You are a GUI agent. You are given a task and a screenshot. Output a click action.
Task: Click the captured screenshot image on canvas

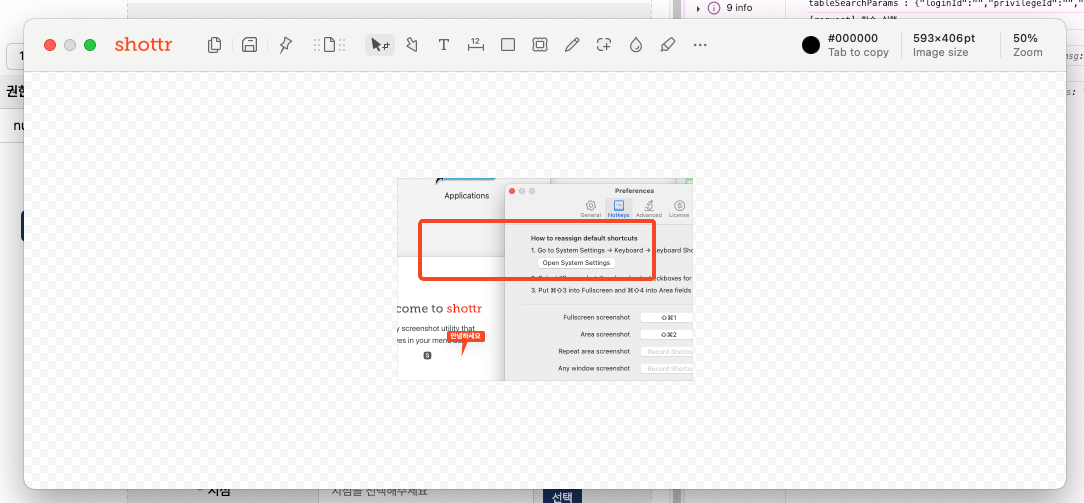click(545, 279)
